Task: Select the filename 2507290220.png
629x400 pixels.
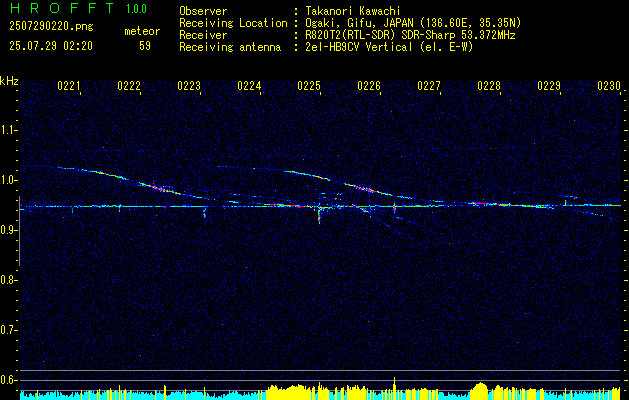Action: point(51,27)
